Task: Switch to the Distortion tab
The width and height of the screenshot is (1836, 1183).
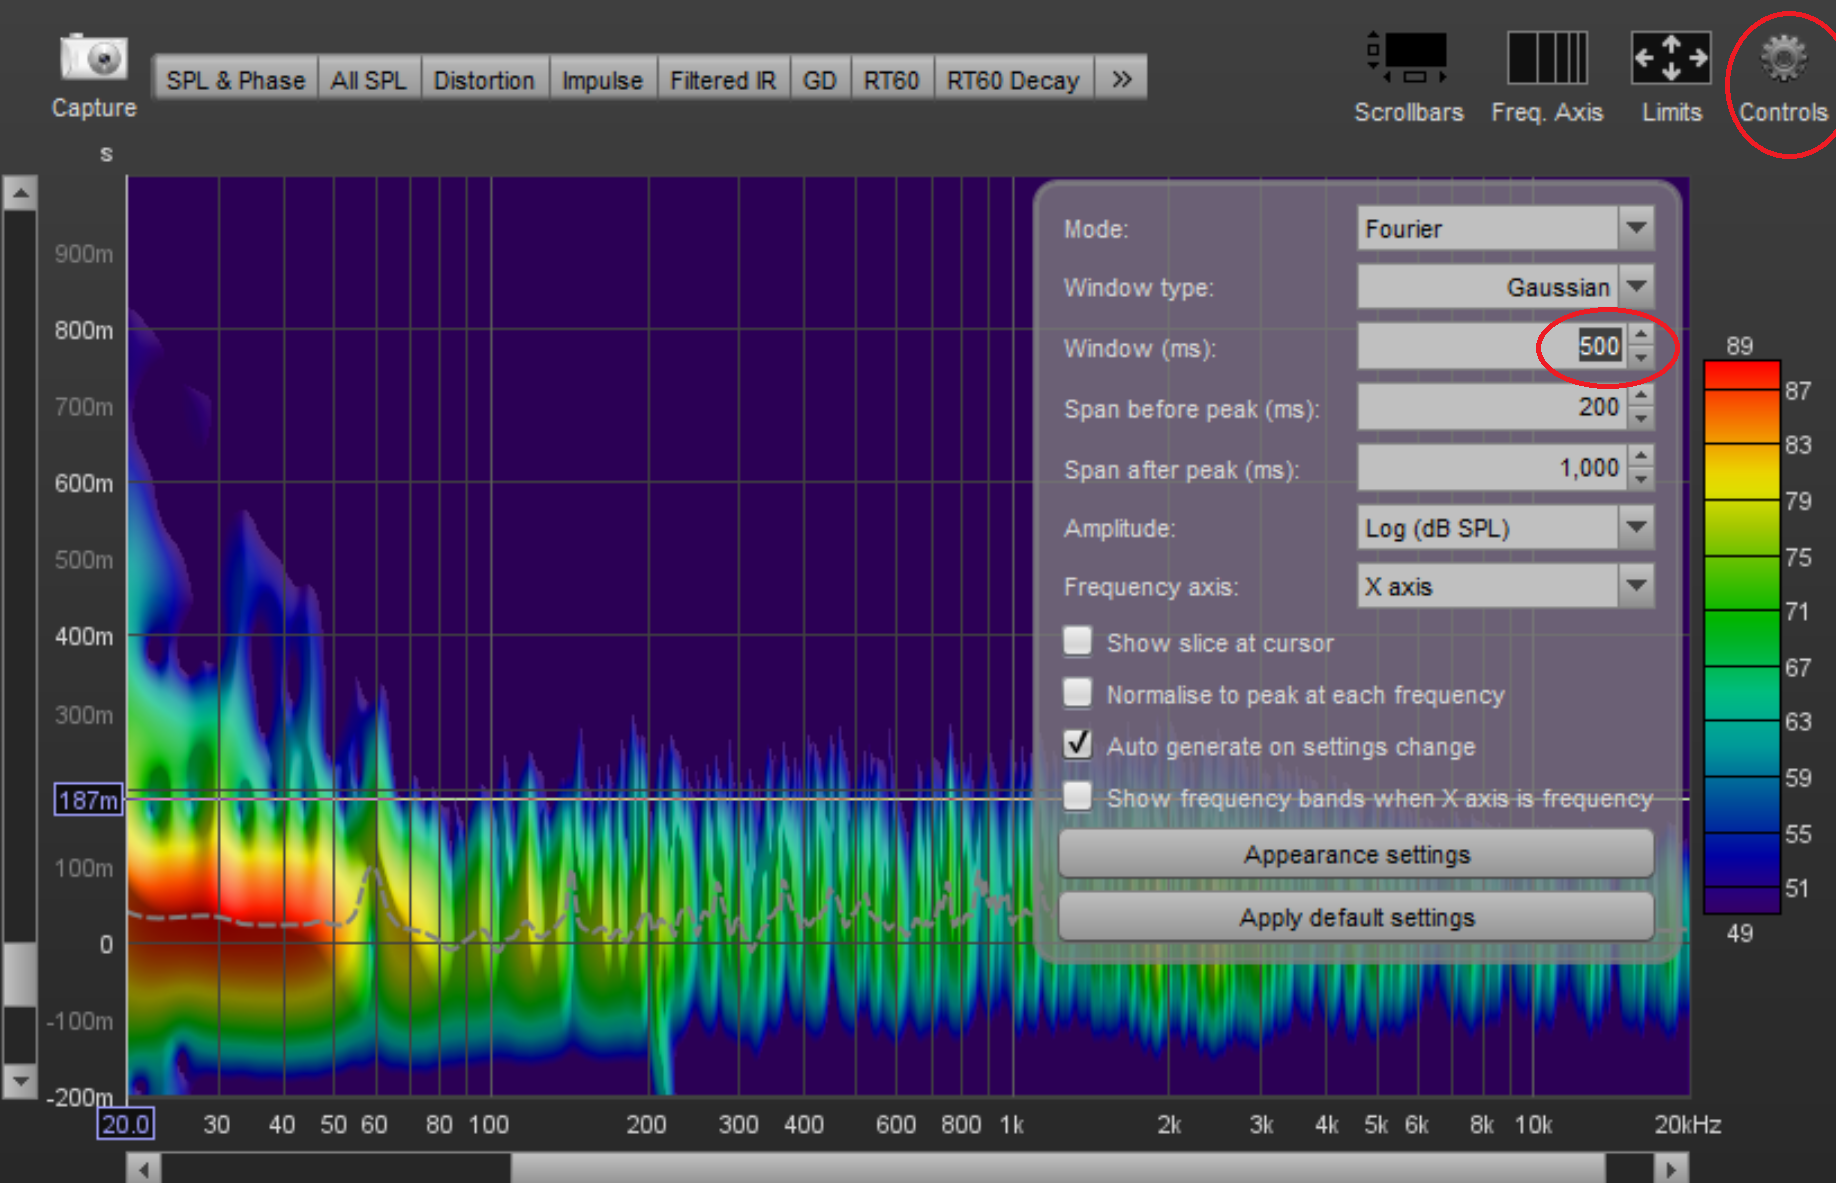Action: coord(484,80)
